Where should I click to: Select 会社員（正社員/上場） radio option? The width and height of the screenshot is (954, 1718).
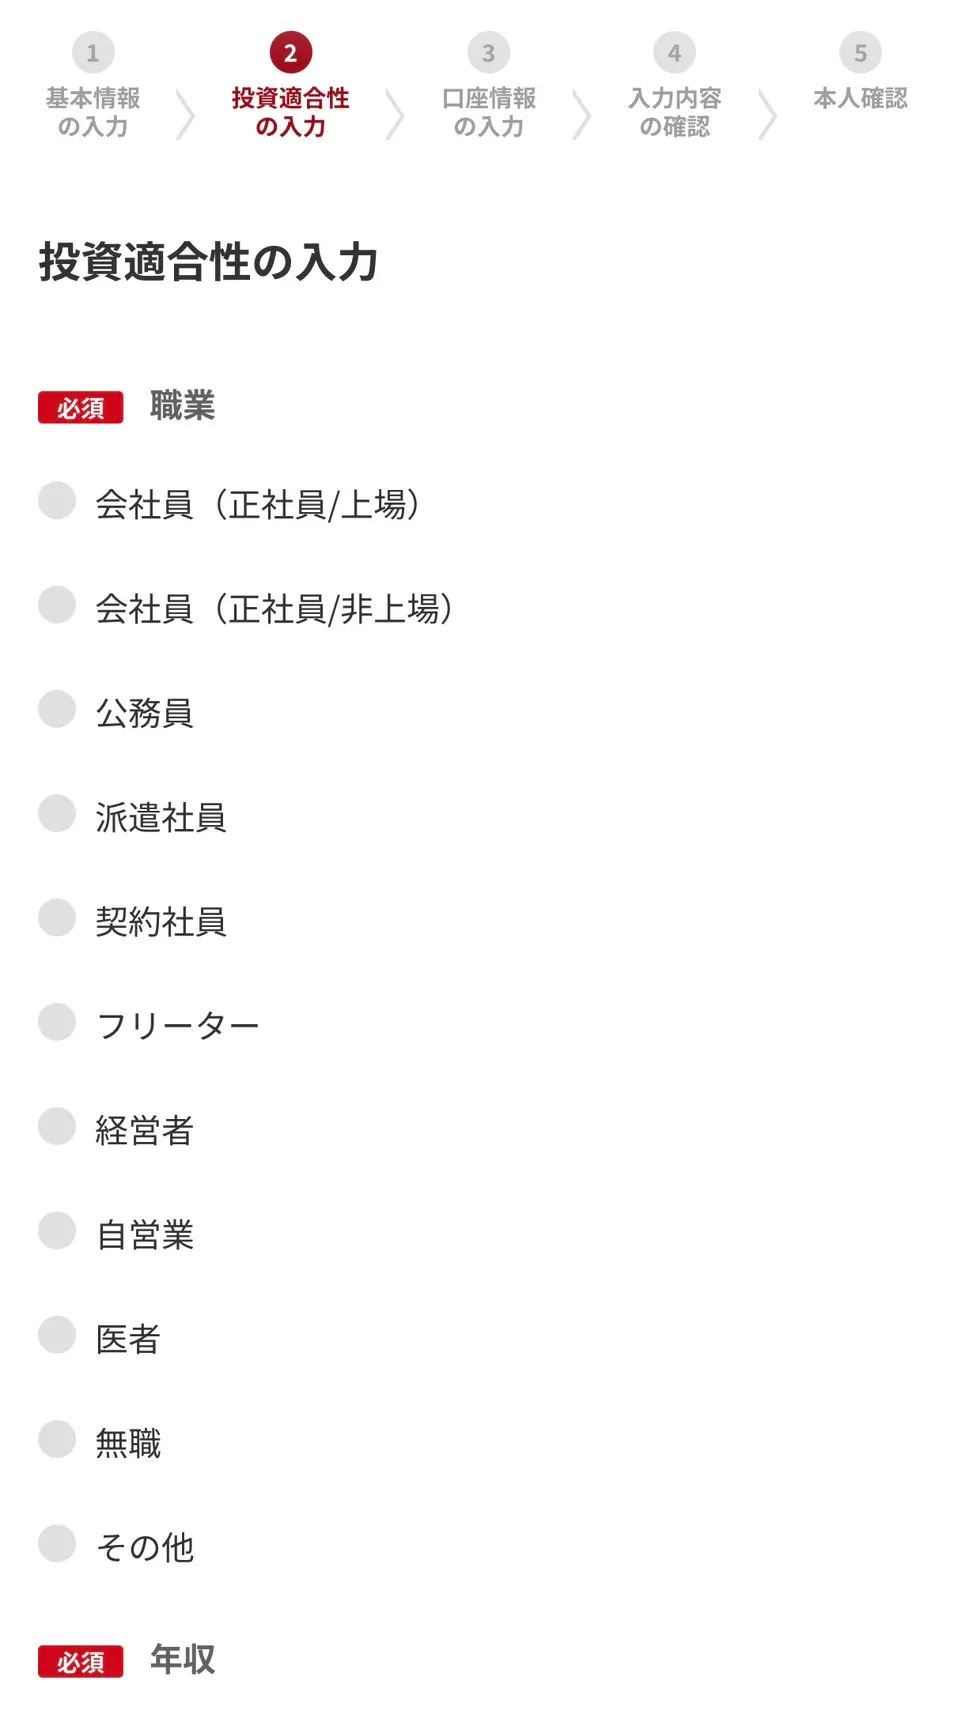57,501
